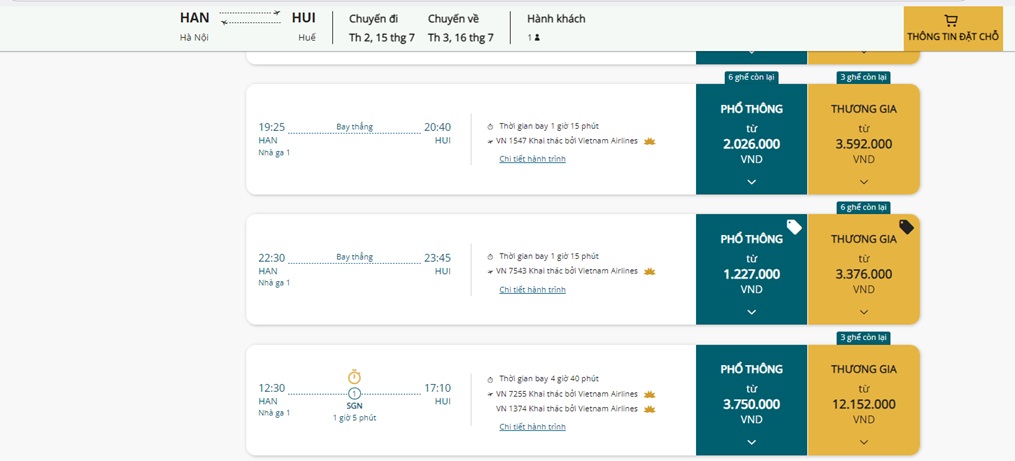
Task: Open the Thông tin đặt chỗ button
Action: (953, 29)
